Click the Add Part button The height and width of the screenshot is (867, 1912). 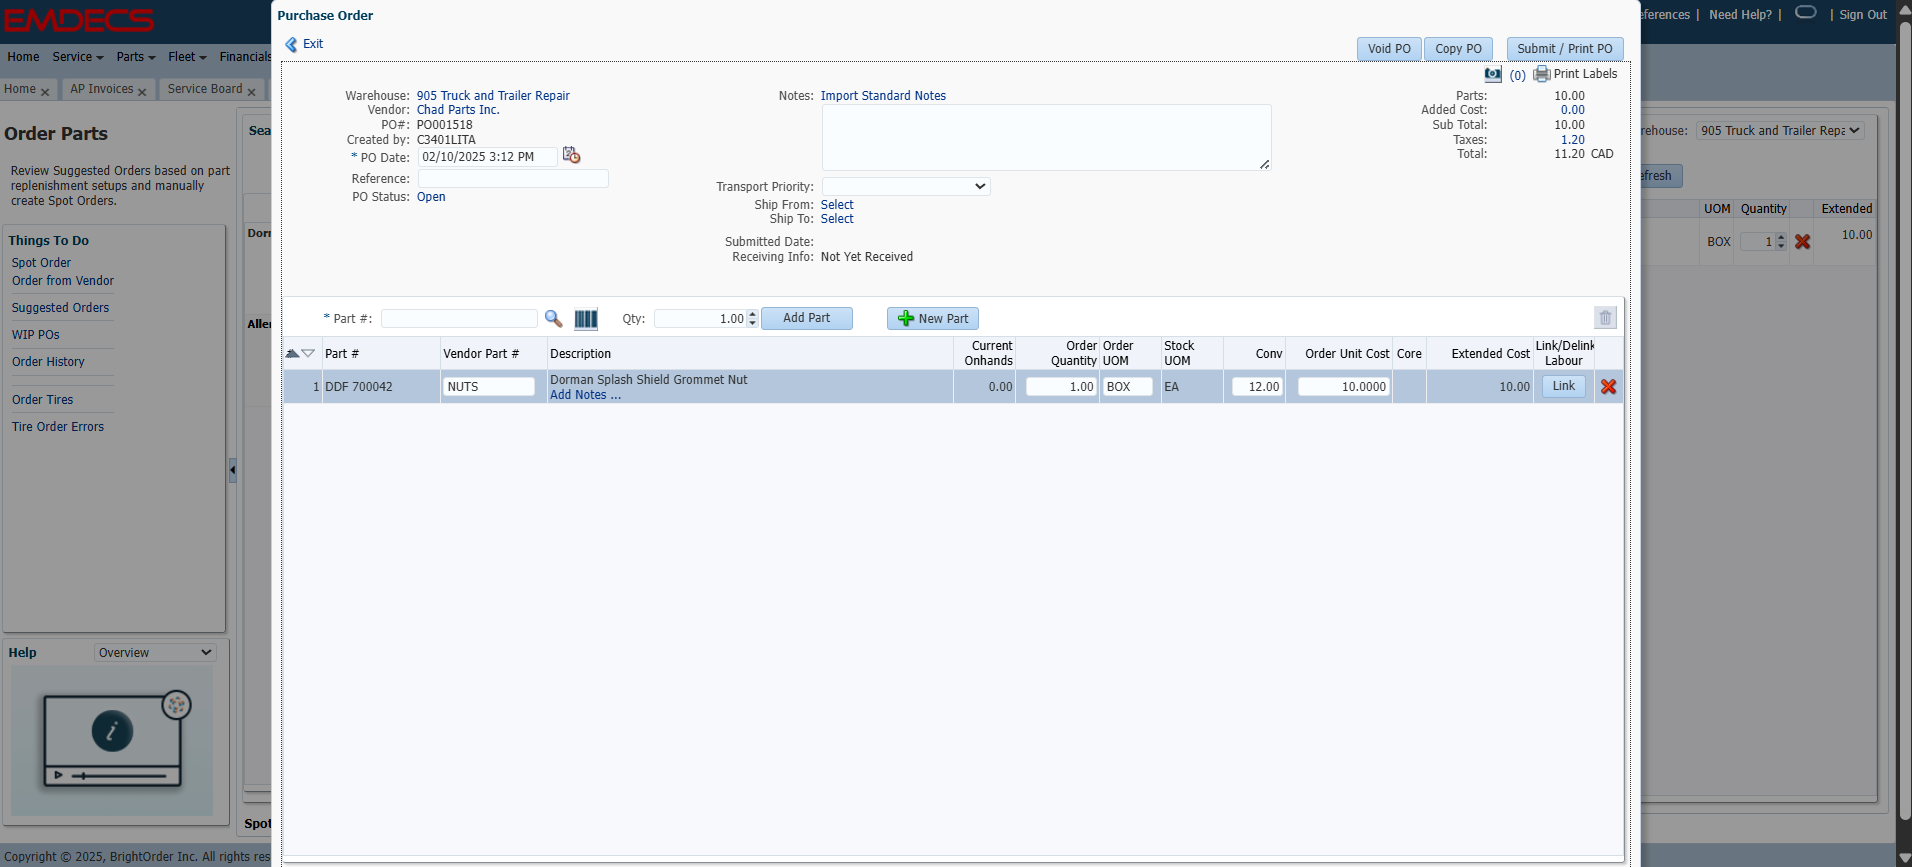coord(806,318)
